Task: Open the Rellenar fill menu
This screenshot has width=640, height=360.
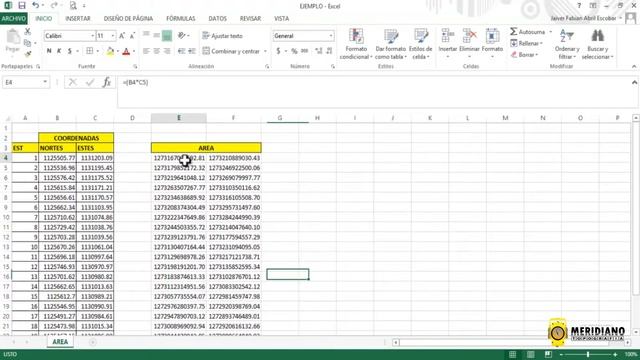Action: 527,43
